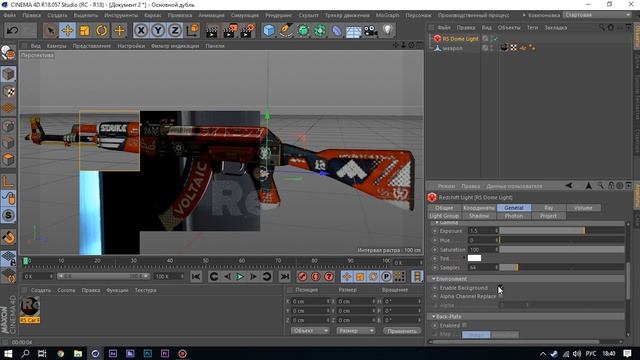Click the Render View clapperboard icon
The height and width of the screenshot is (360, 640).
click(x=212, y=31)
